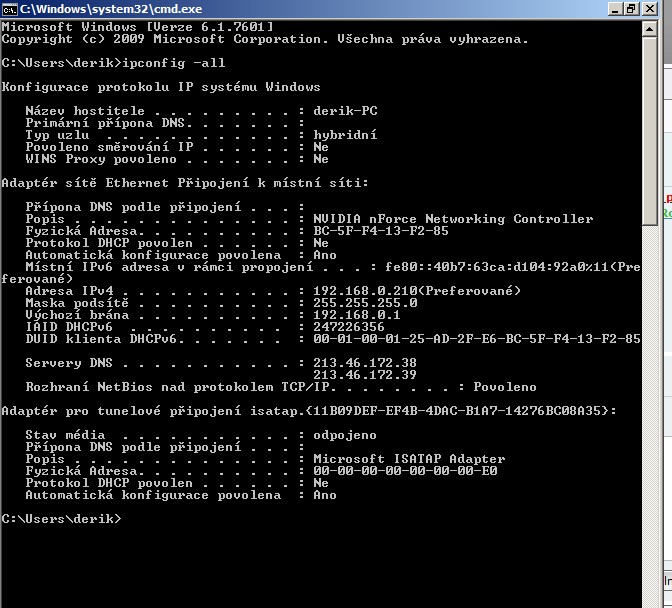Click the bottom C:\Users\derik> prompt
Viewport: 672px width, 608px height.
[61, 519]
